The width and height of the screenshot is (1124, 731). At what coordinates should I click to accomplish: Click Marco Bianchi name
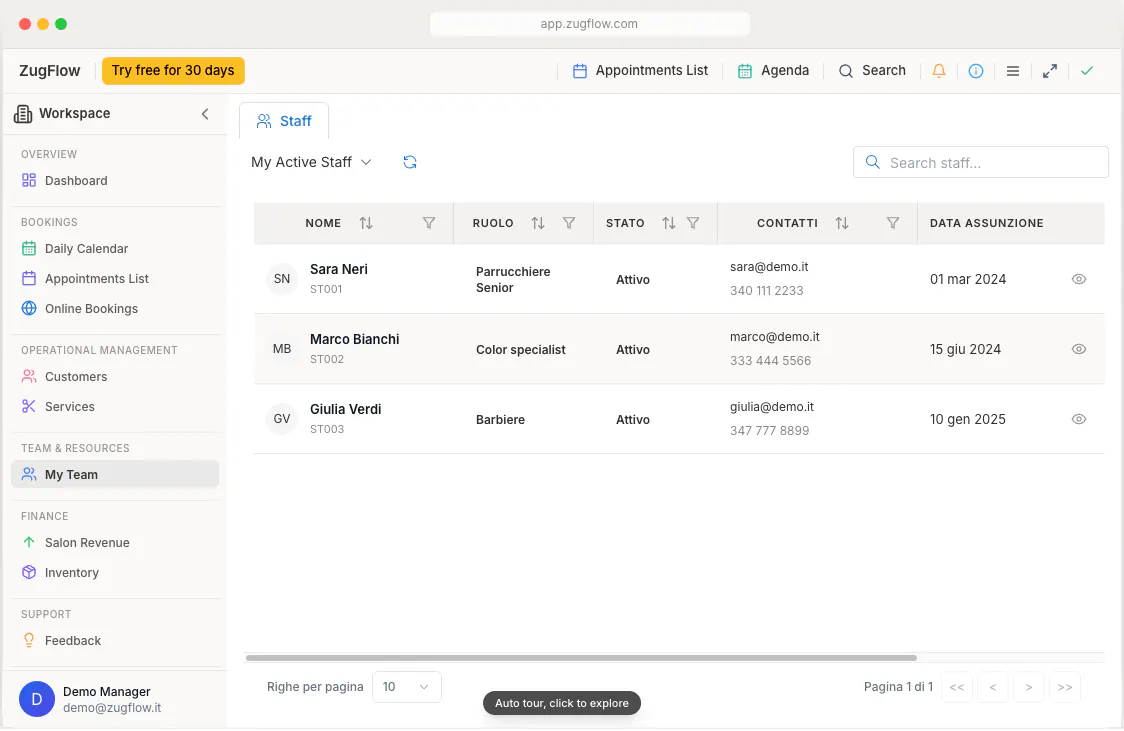pos(354,339)
